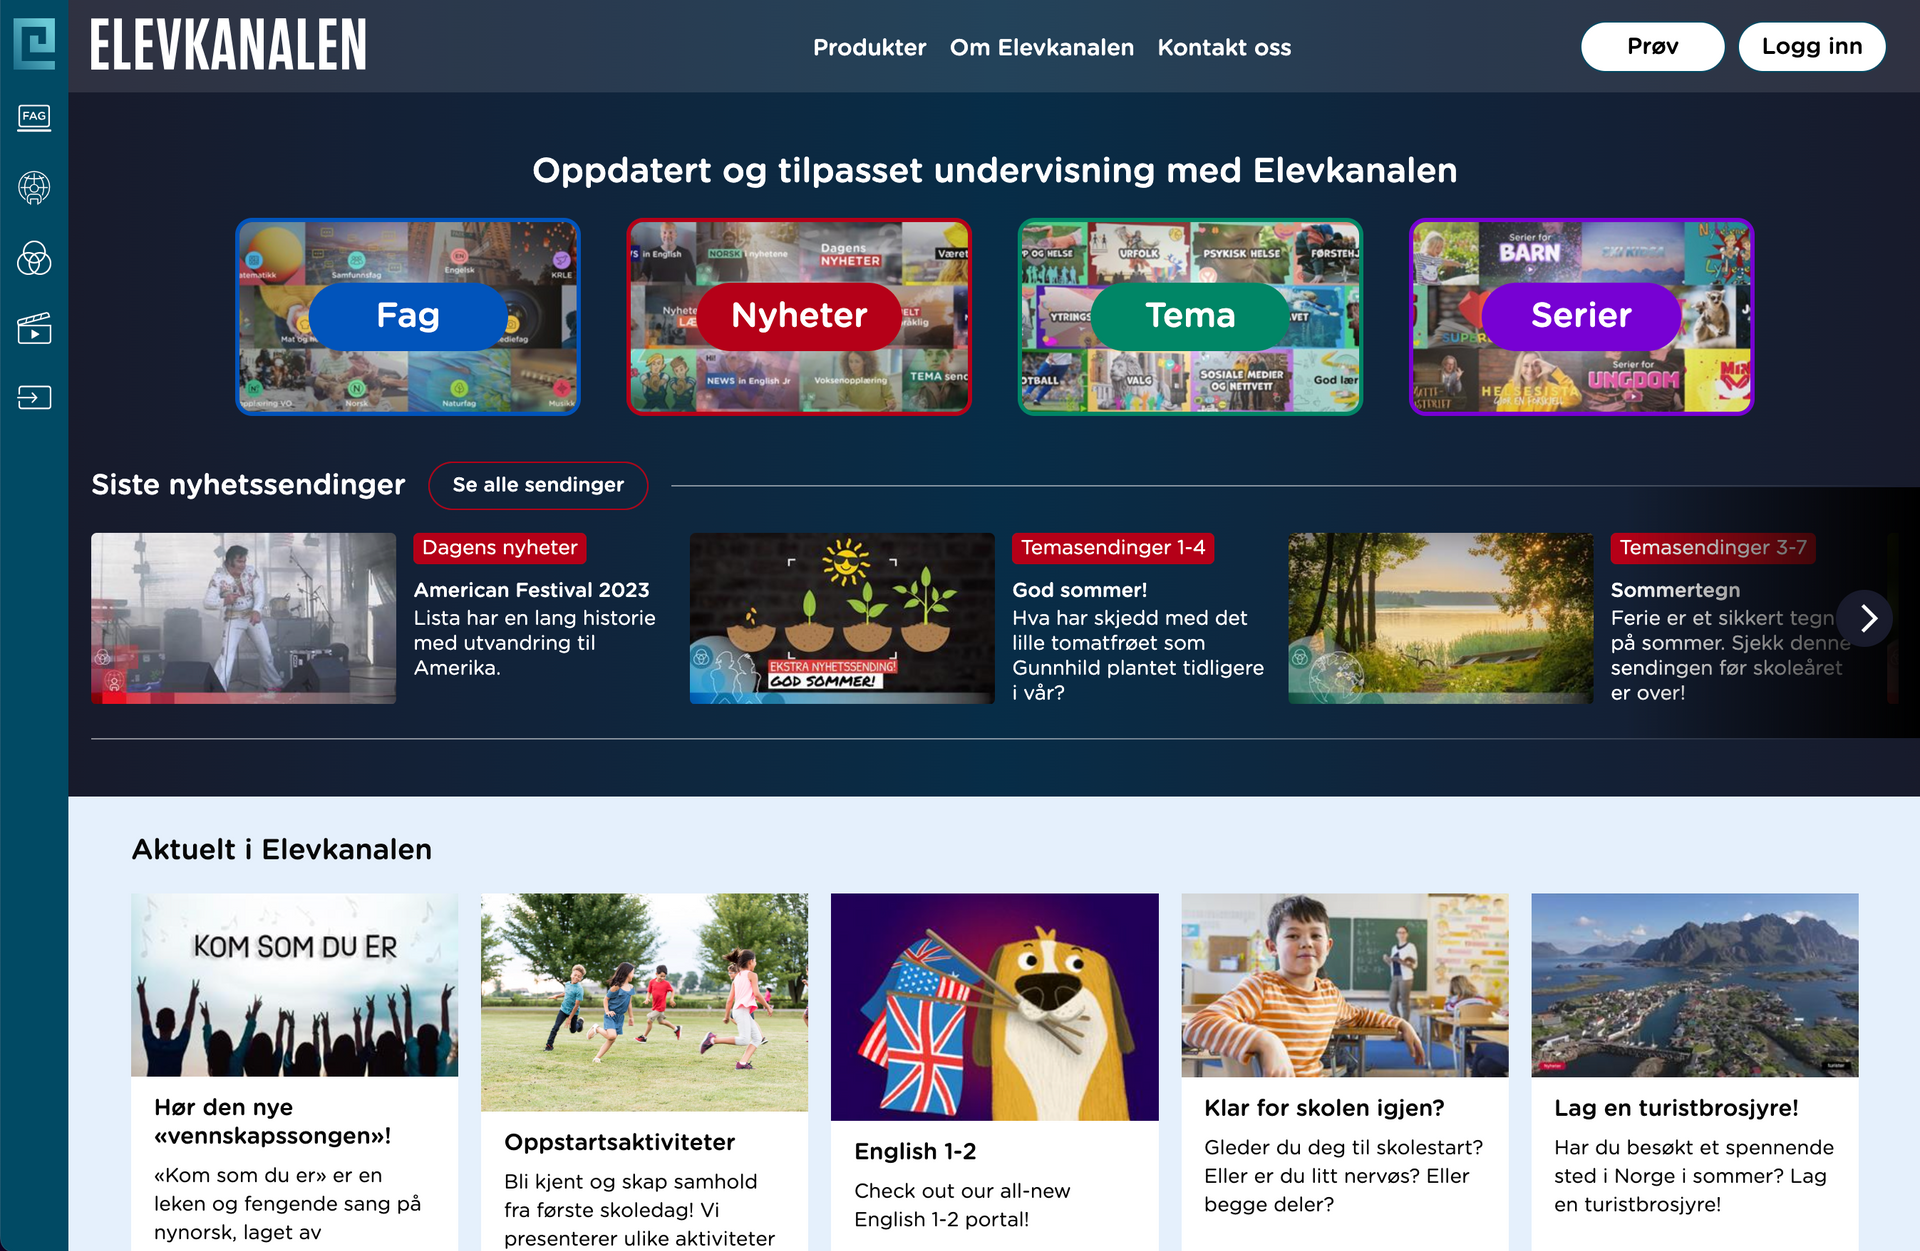The width and height of the screenshot is (1920, 1251).
Task: Open the American Festival 2023 headline
Action: [532, 590]
